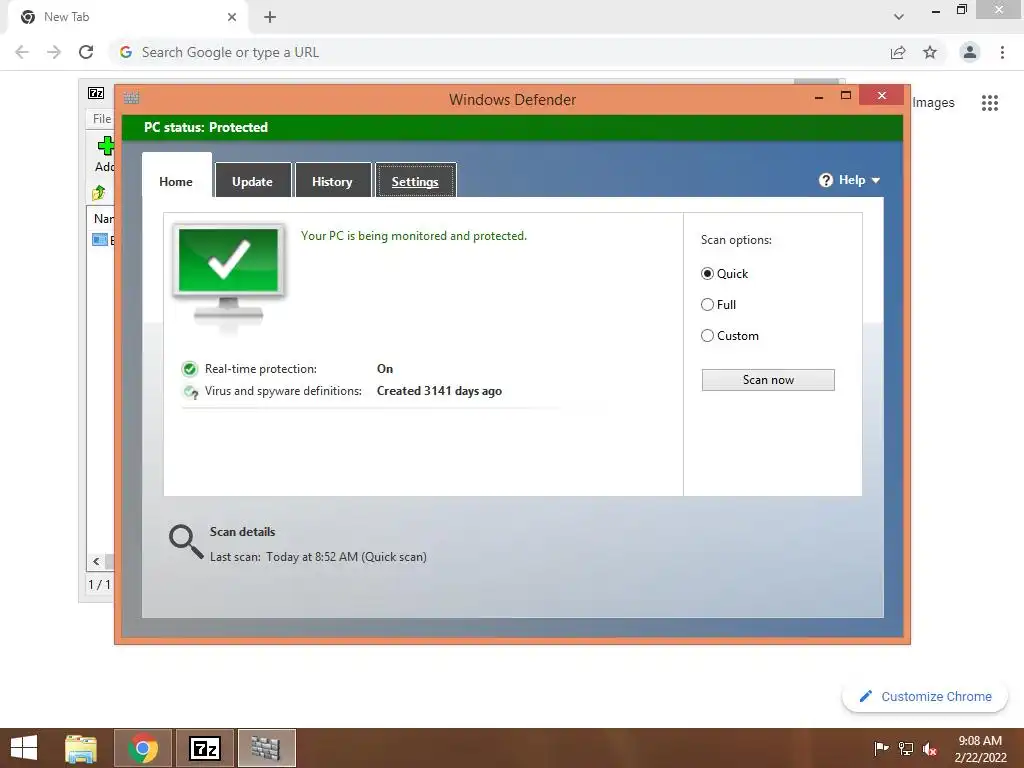
Task: Maximize the Windows Defender window
Action: [846, 95]
